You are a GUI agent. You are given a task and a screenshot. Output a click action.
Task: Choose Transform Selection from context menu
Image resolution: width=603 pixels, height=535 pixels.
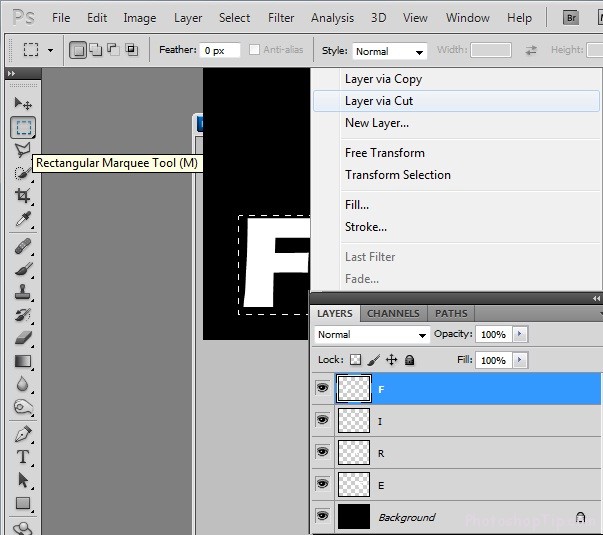[456, 175]
